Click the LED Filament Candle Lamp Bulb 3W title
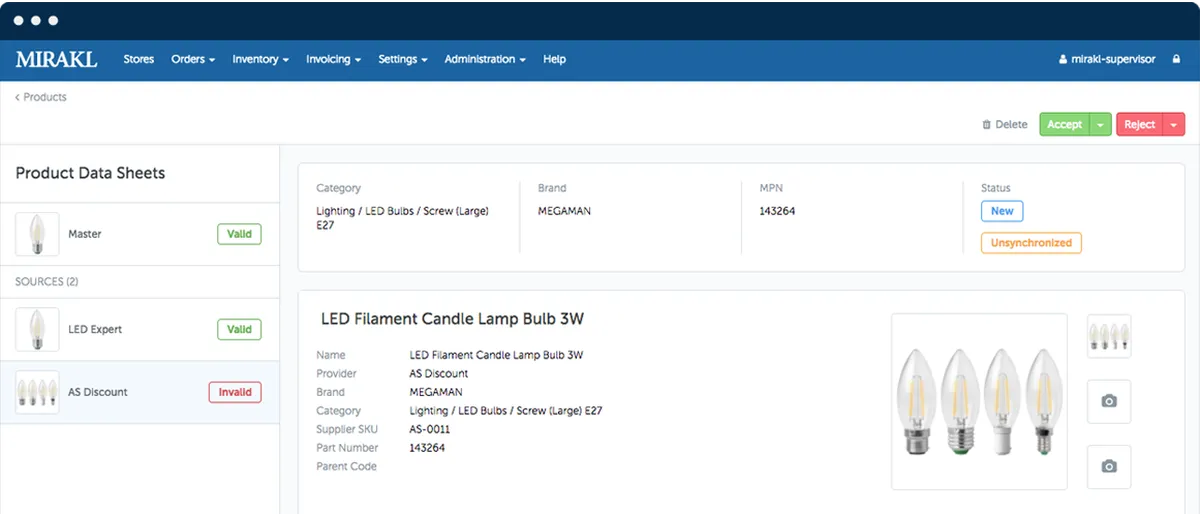 pos(452,319)
